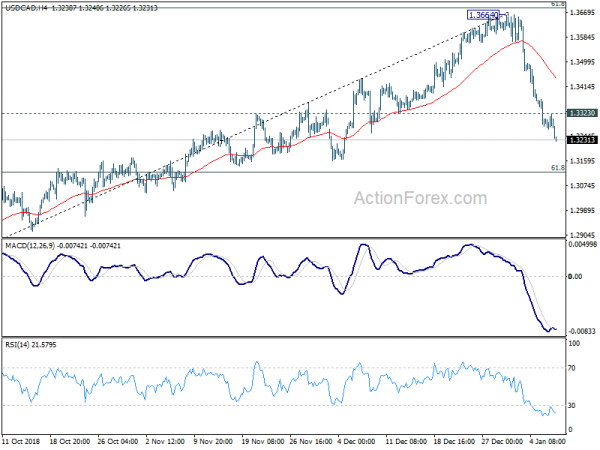Click the RSI 30 level scale mark

[x=571, y=405]
